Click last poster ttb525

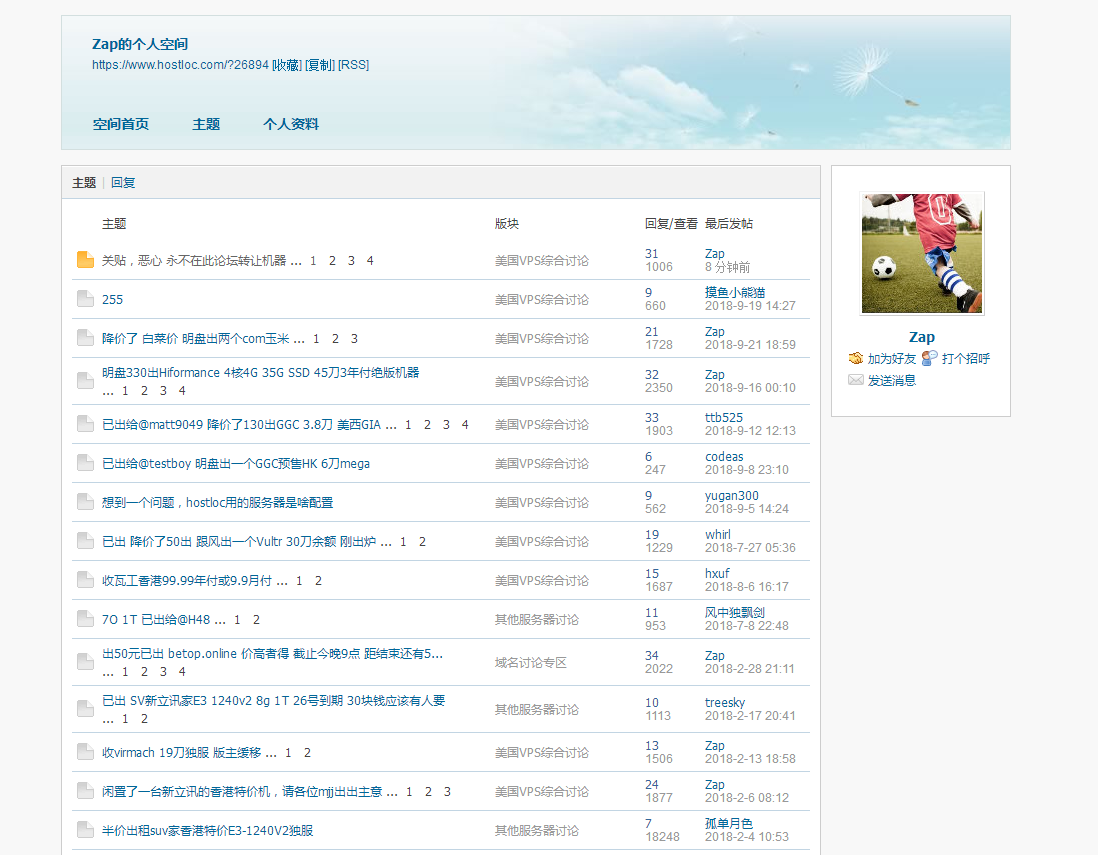pos(723,417)
